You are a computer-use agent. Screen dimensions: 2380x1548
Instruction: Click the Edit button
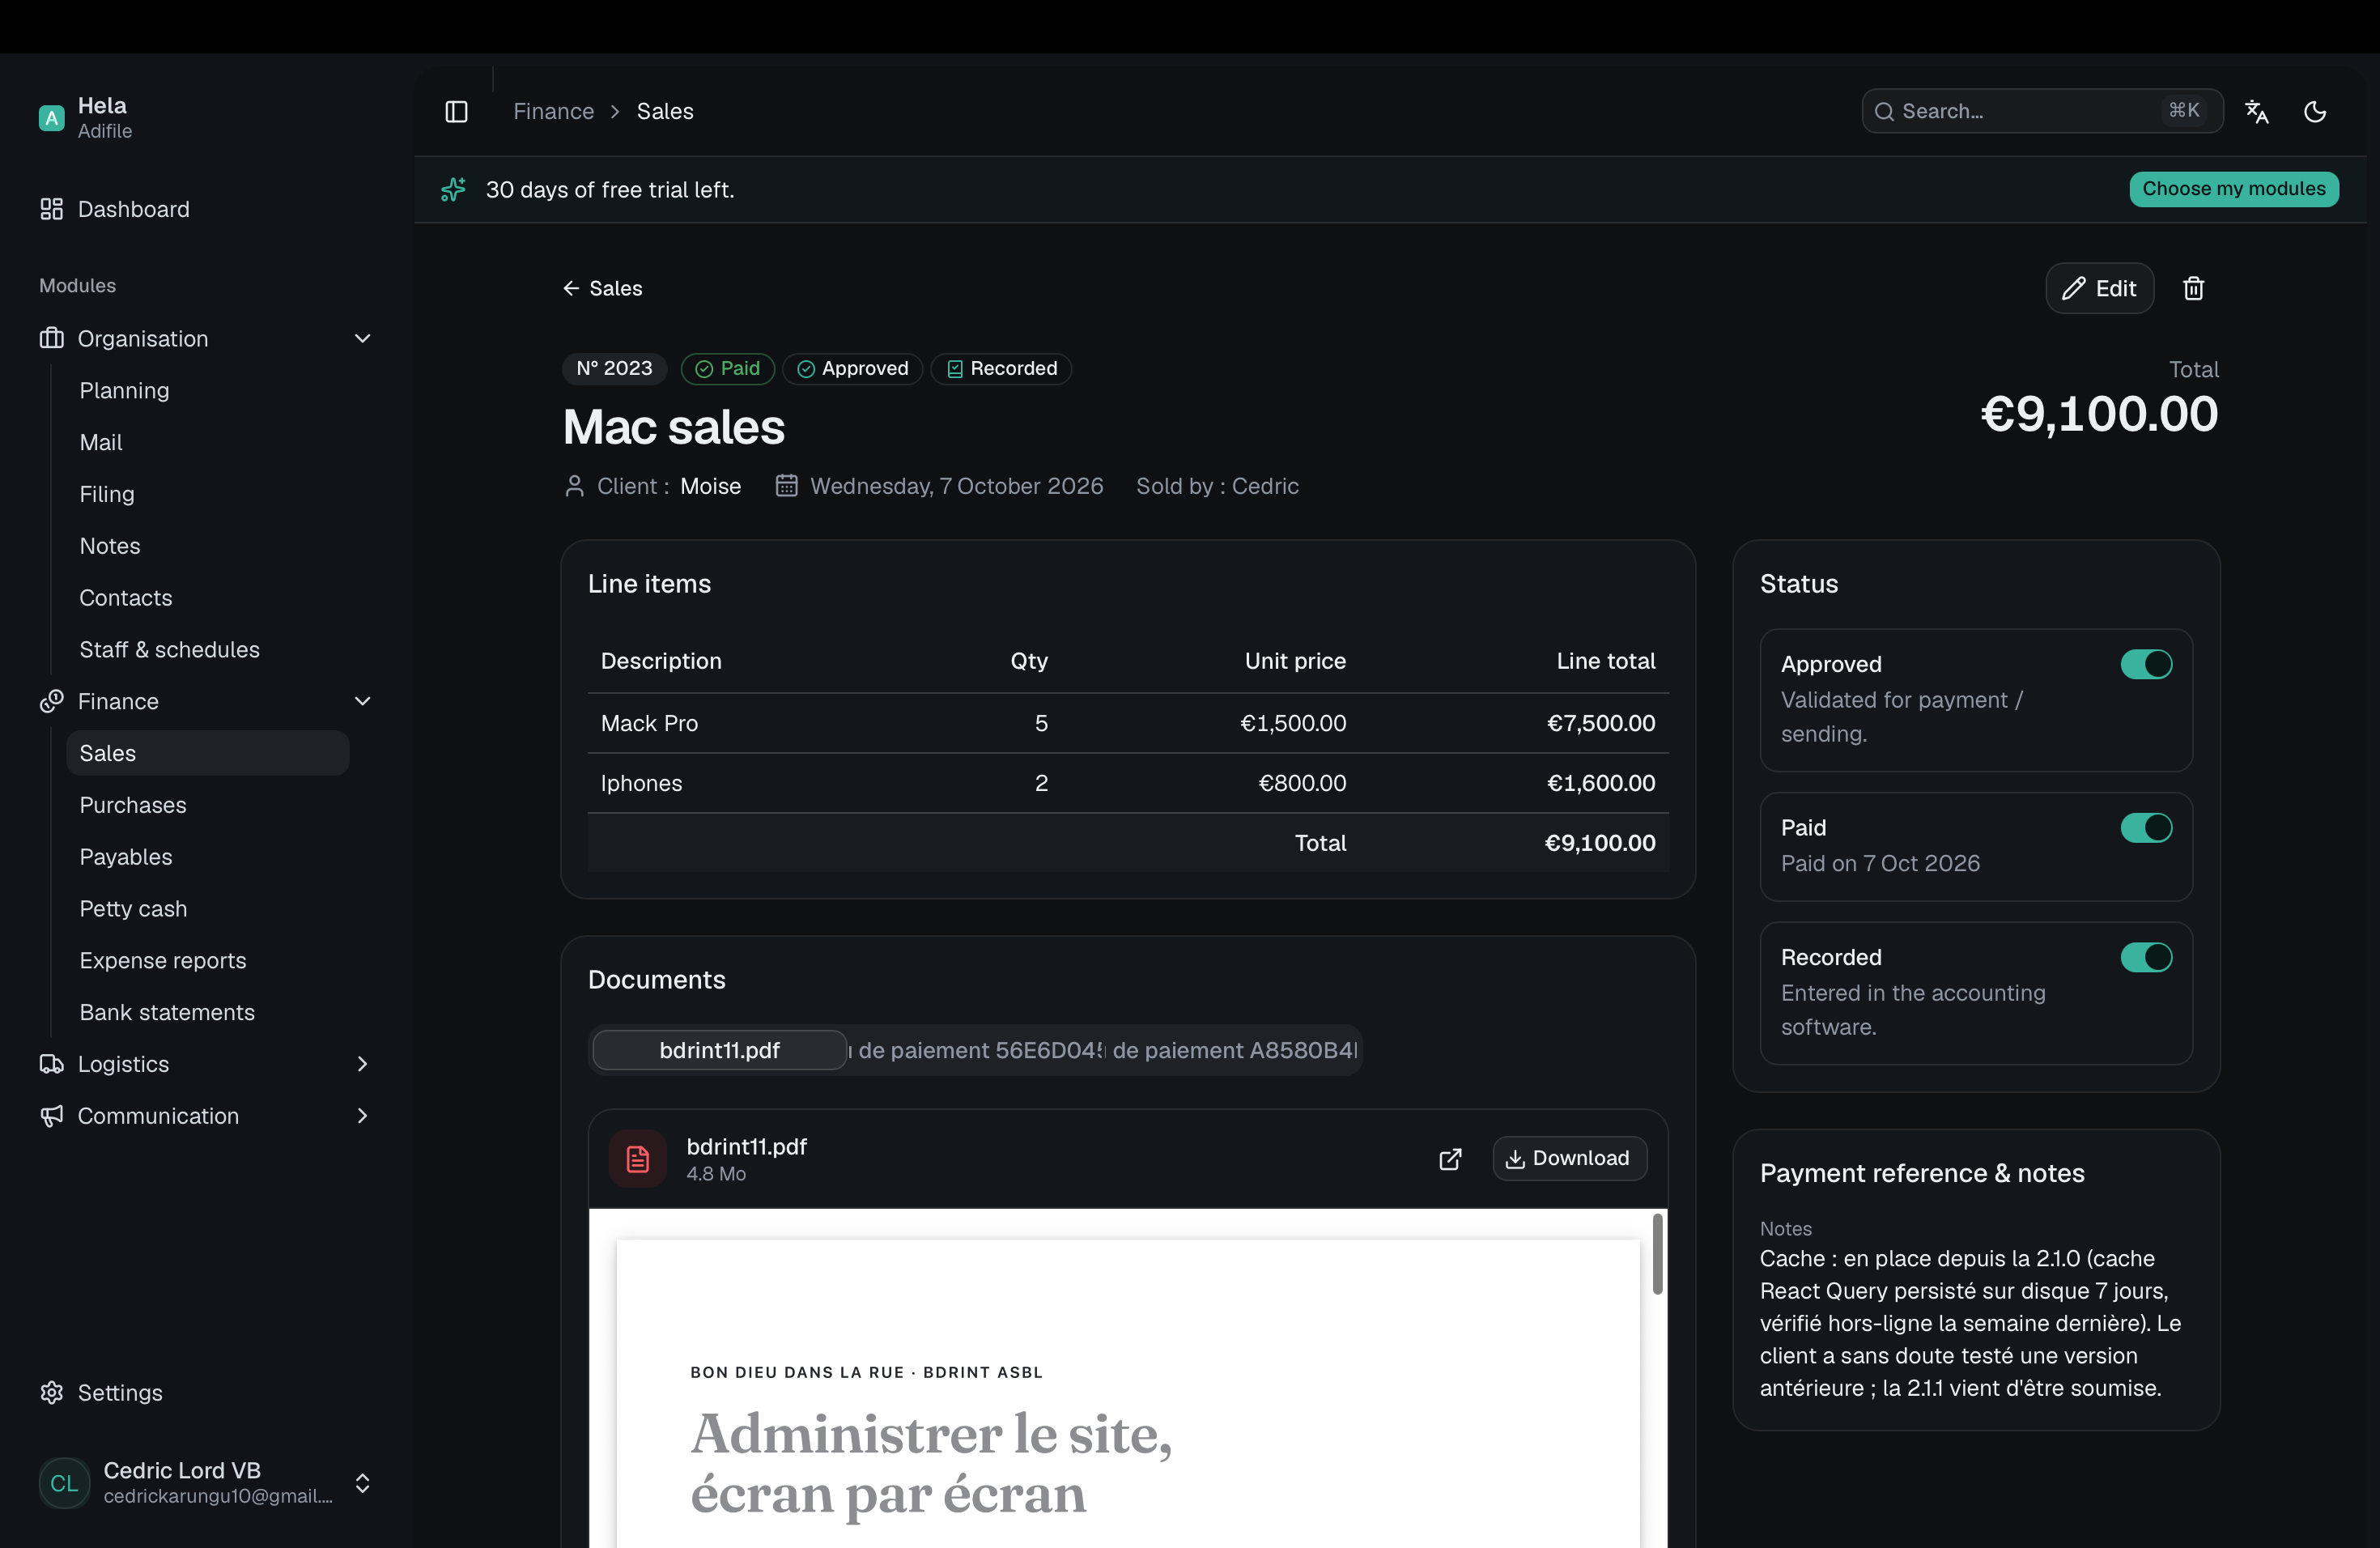pyautogui.click(x=2099, y=288)
